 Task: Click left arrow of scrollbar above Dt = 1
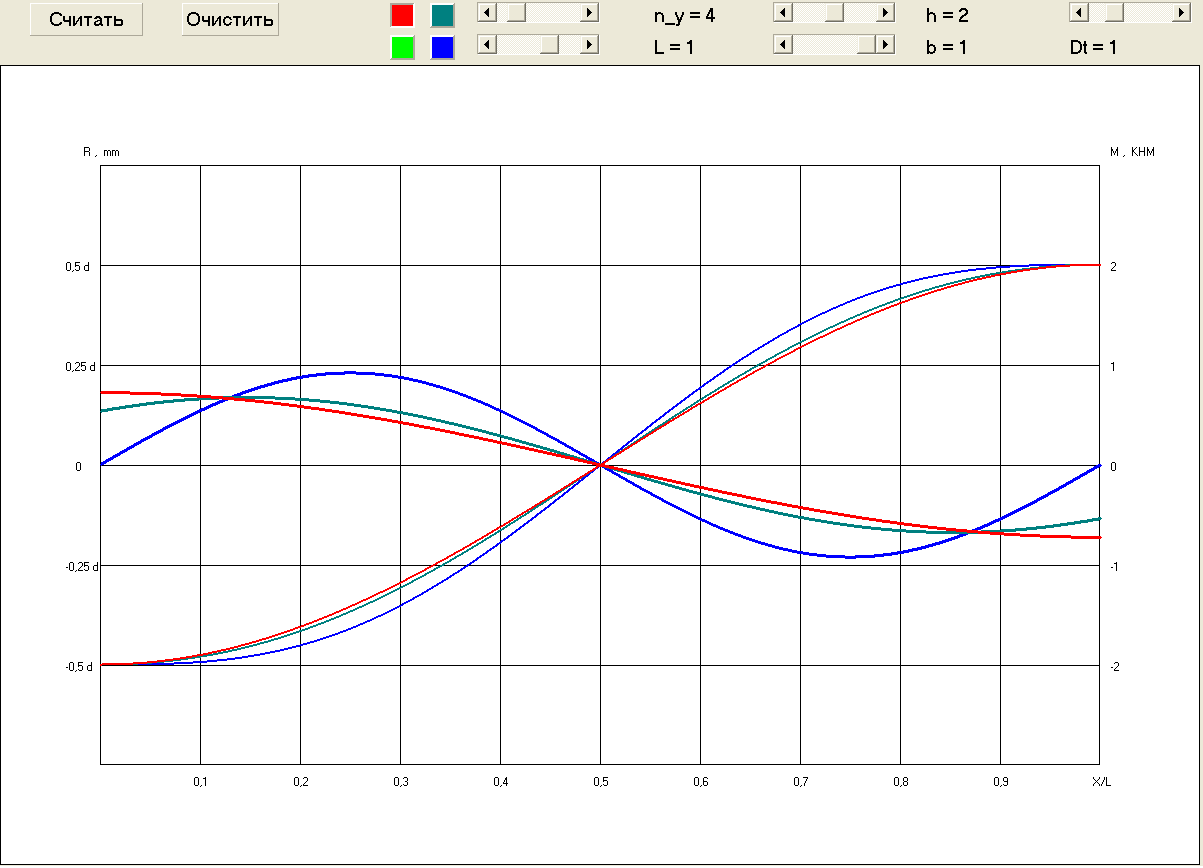(x=1078, y=12)
